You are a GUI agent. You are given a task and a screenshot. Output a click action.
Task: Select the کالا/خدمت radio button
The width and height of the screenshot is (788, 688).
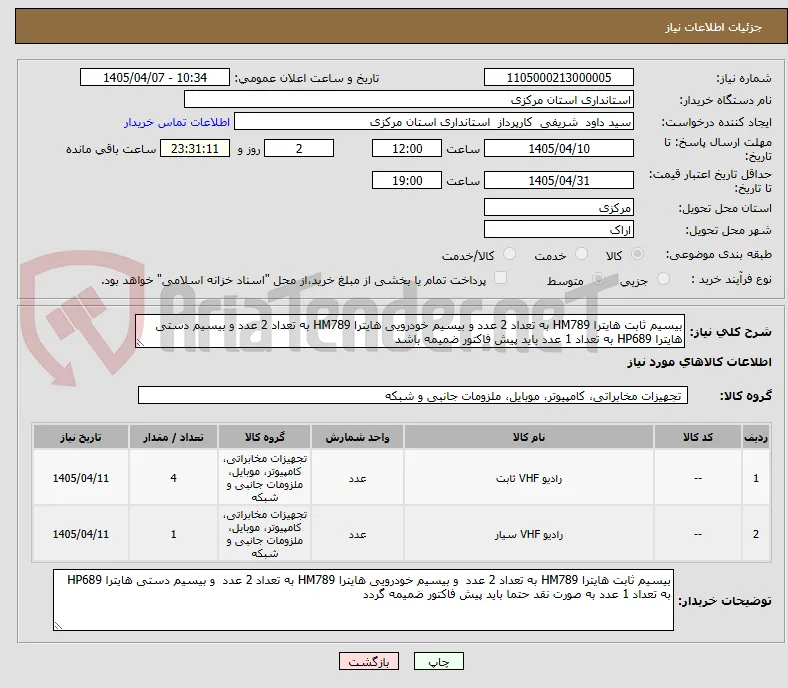coord(510,254)
